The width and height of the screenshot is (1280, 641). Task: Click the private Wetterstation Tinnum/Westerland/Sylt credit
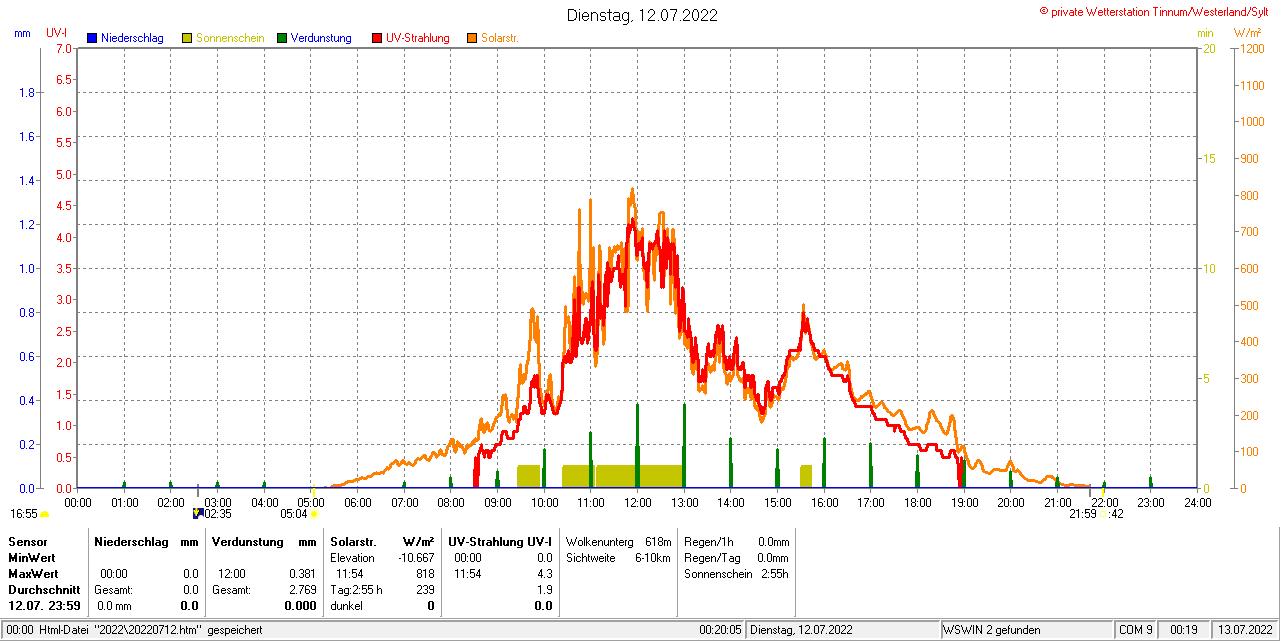coord(1156,11)
